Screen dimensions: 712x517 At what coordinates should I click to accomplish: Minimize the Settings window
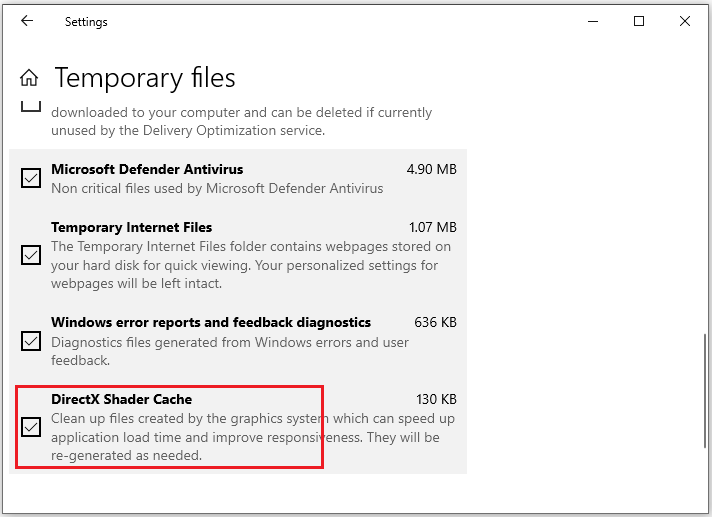click(592, 21)
